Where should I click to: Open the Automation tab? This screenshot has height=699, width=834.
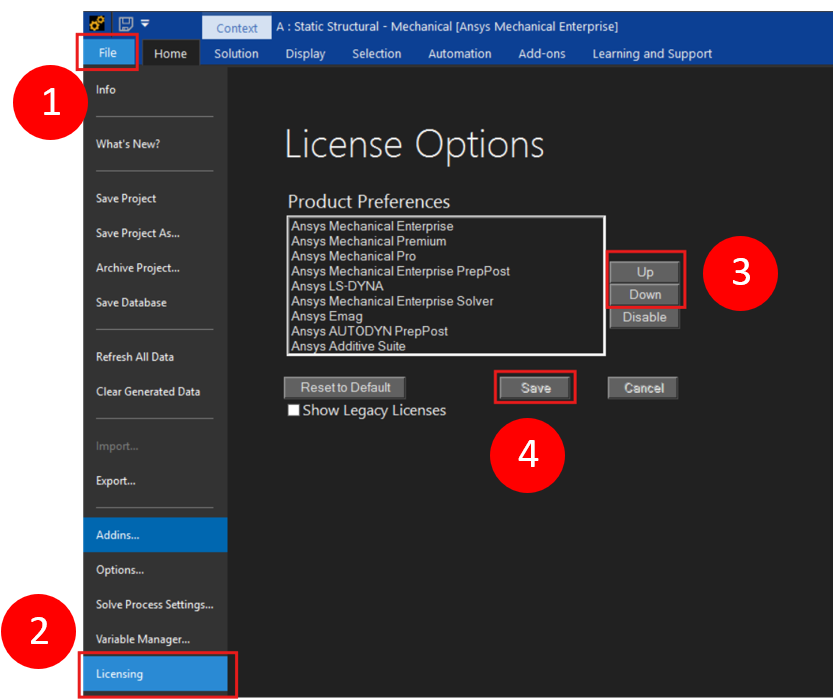point(460,54)
